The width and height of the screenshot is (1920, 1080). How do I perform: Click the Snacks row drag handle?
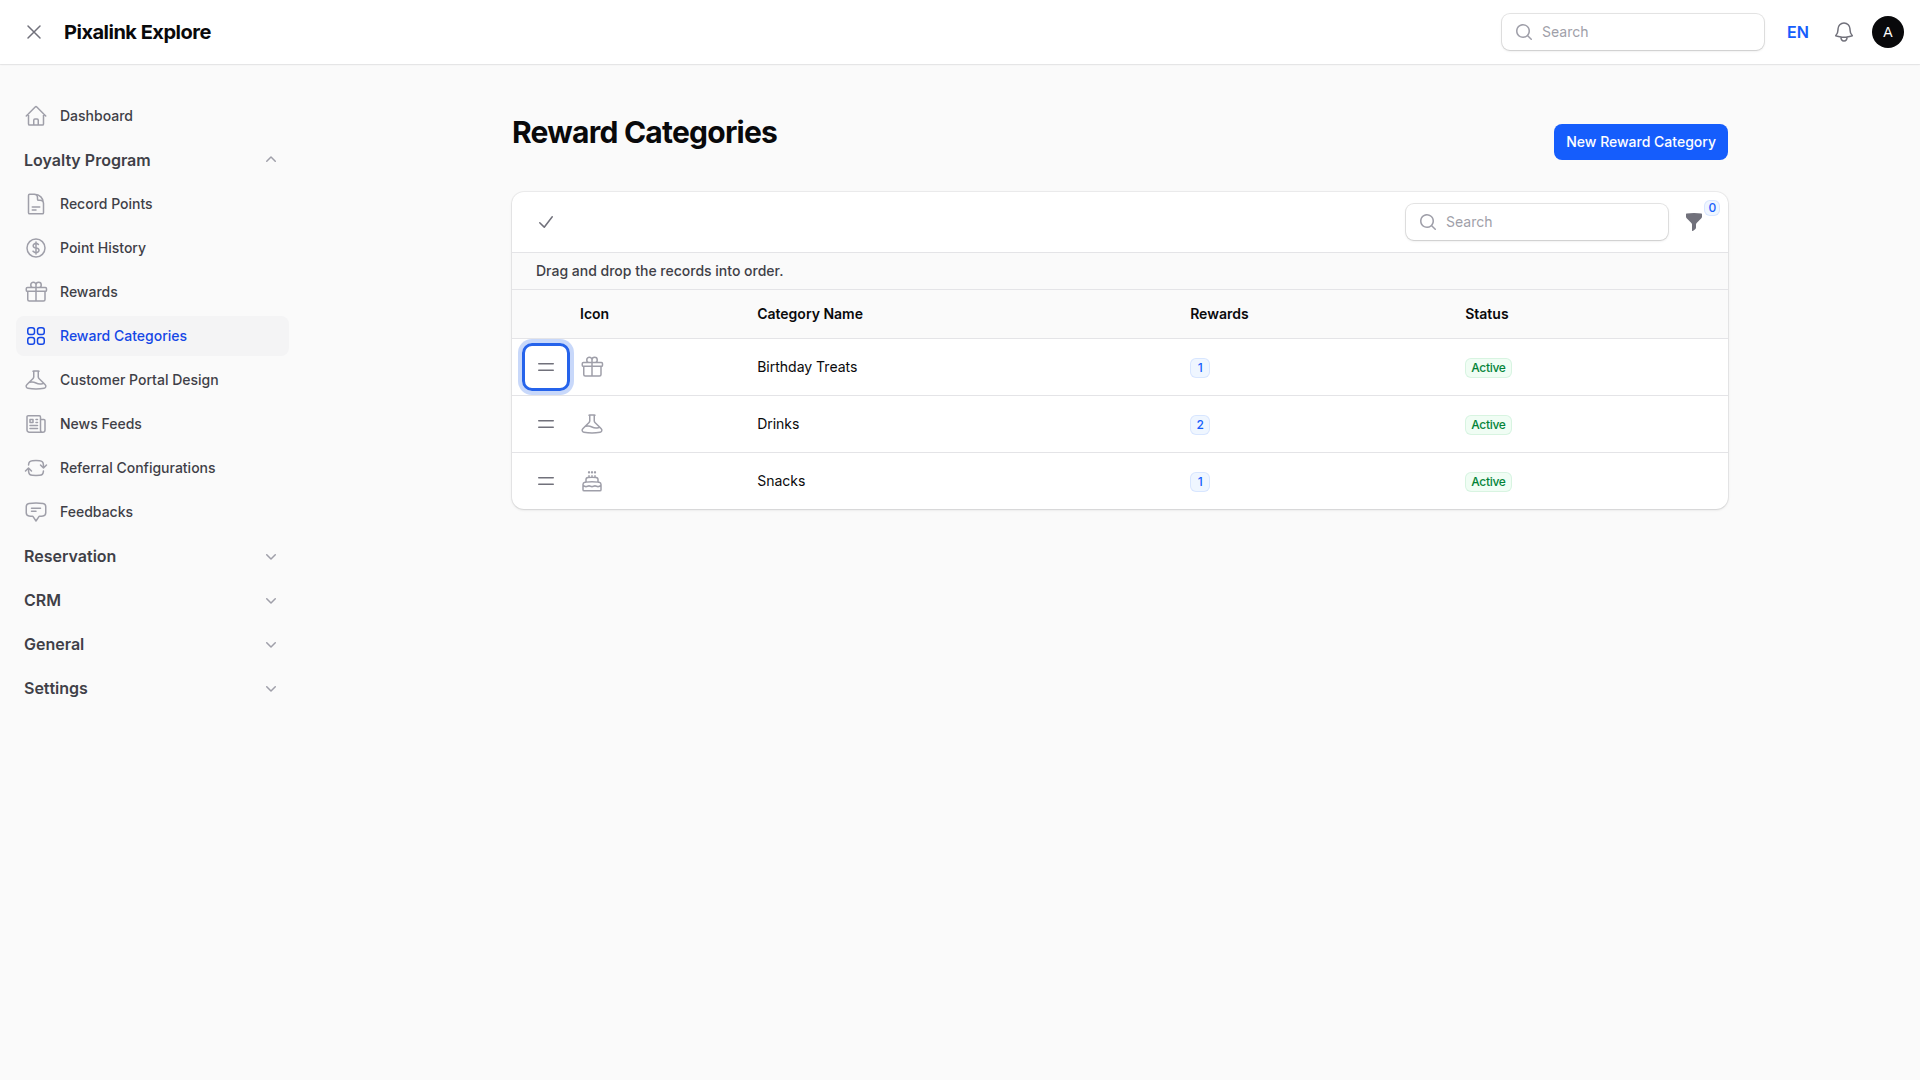tap(546, 481)
